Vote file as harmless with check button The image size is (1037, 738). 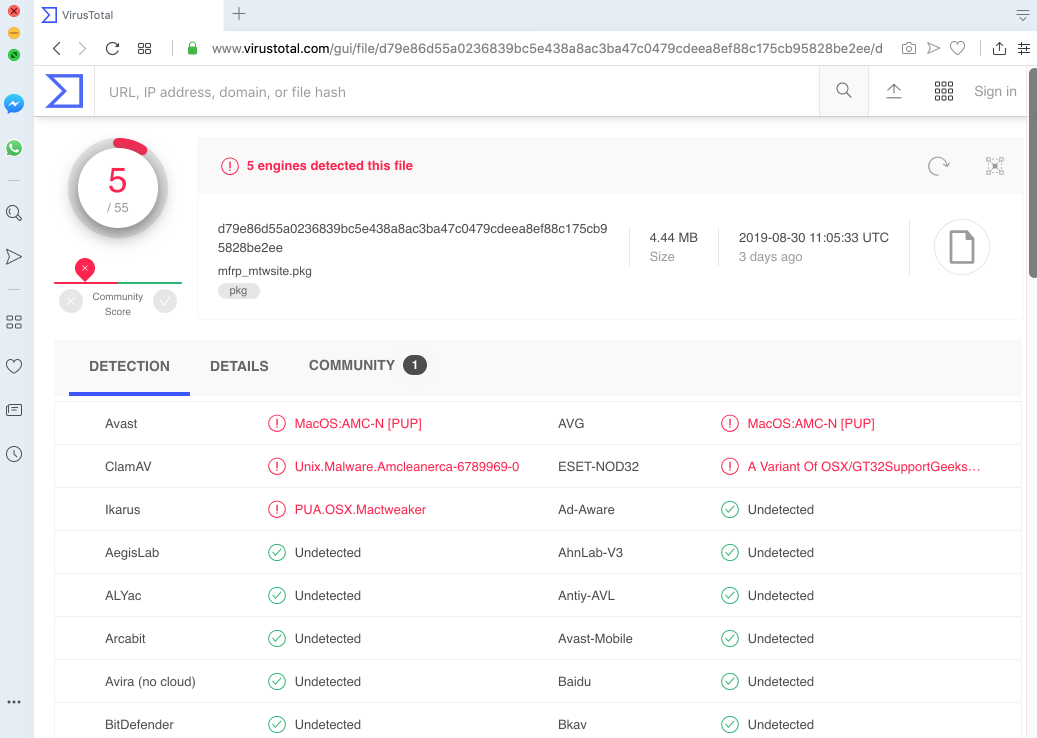tap(165, 301)
